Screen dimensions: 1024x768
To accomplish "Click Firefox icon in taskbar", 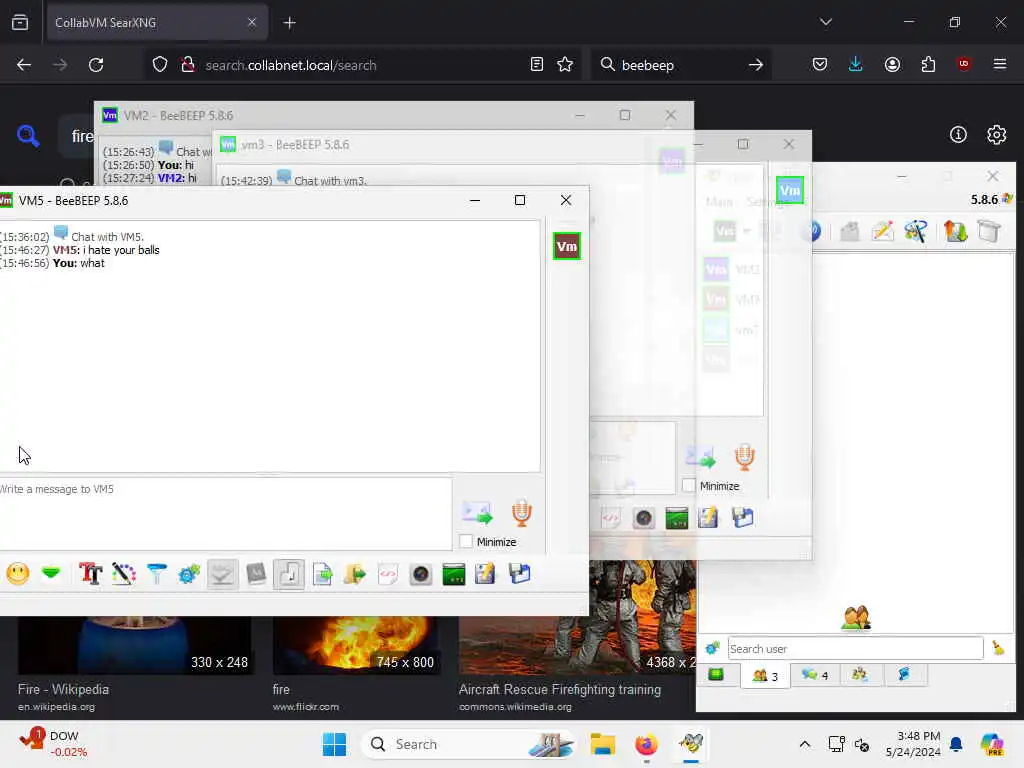I will pos(646,744).
